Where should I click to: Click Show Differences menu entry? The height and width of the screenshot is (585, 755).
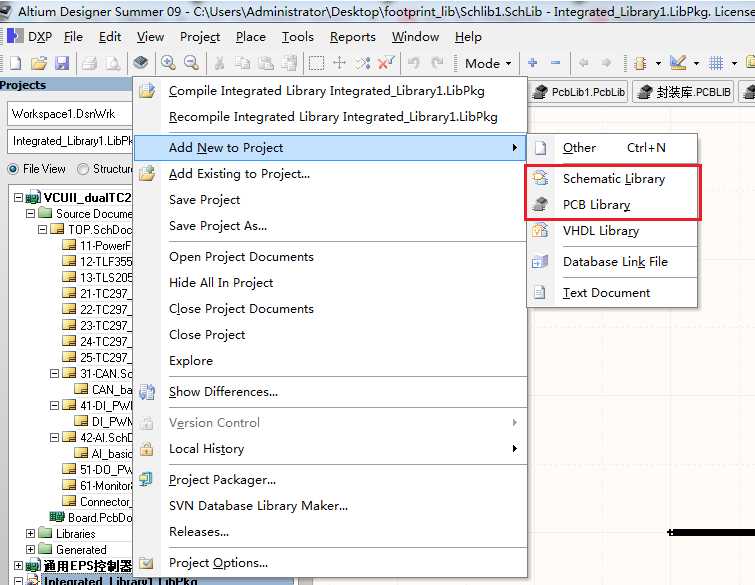coord(330,392)
